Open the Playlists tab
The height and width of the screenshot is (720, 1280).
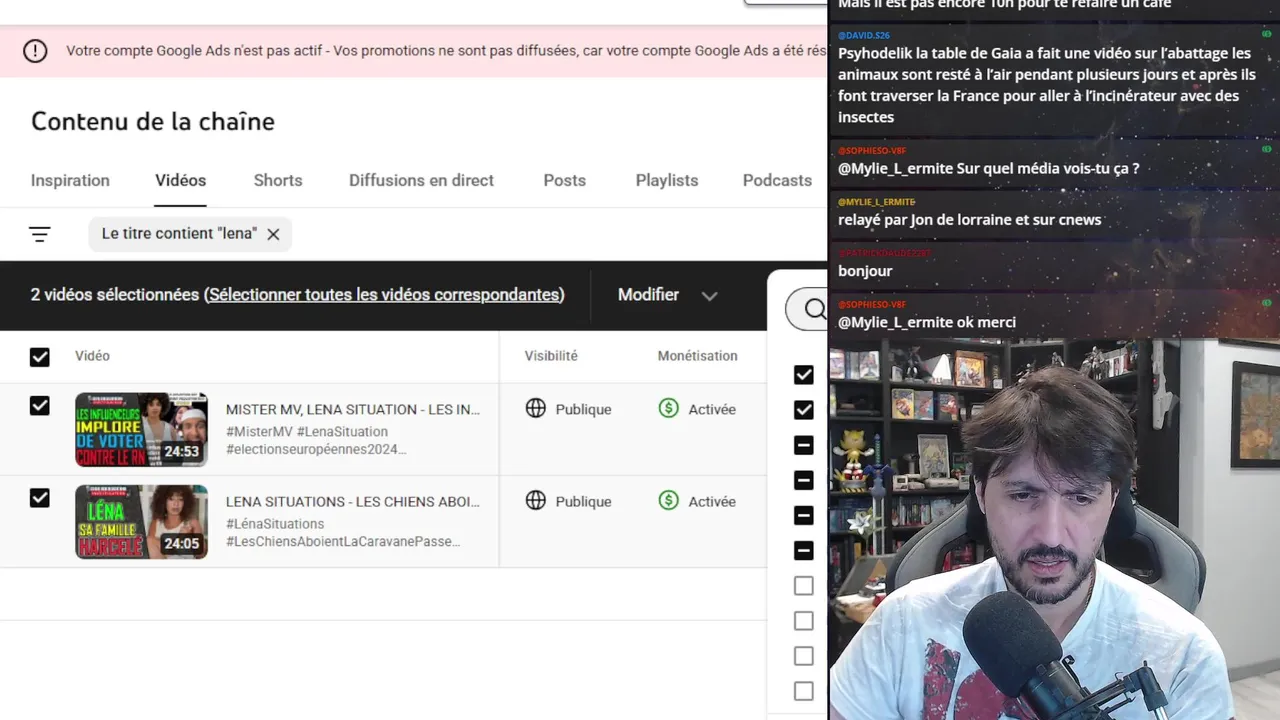point(667,180)
